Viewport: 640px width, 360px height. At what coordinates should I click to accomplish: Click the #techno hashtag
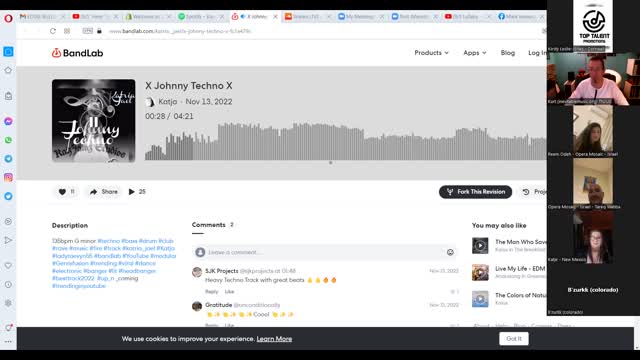pos(109,241)
